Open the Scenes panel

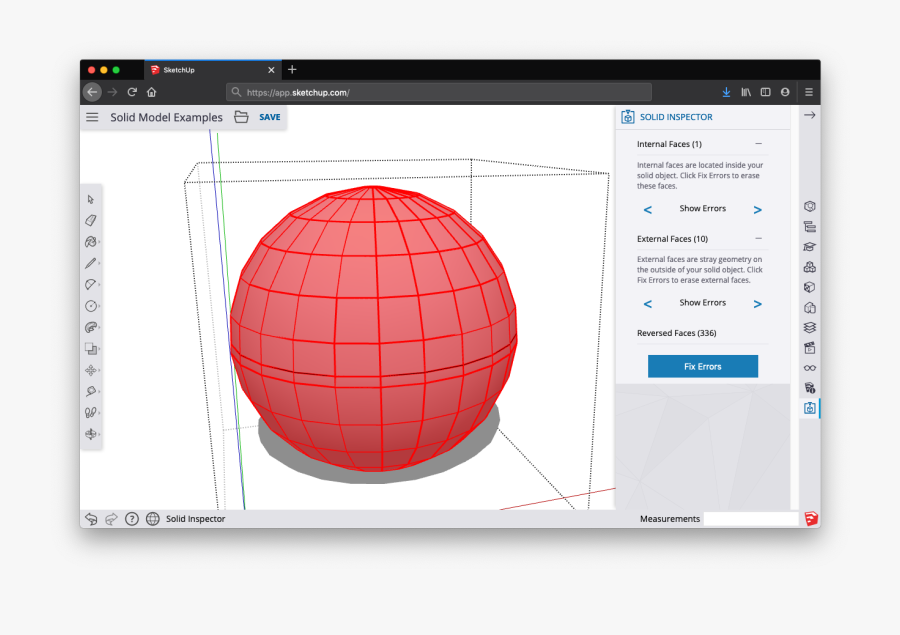coord(809,348)
